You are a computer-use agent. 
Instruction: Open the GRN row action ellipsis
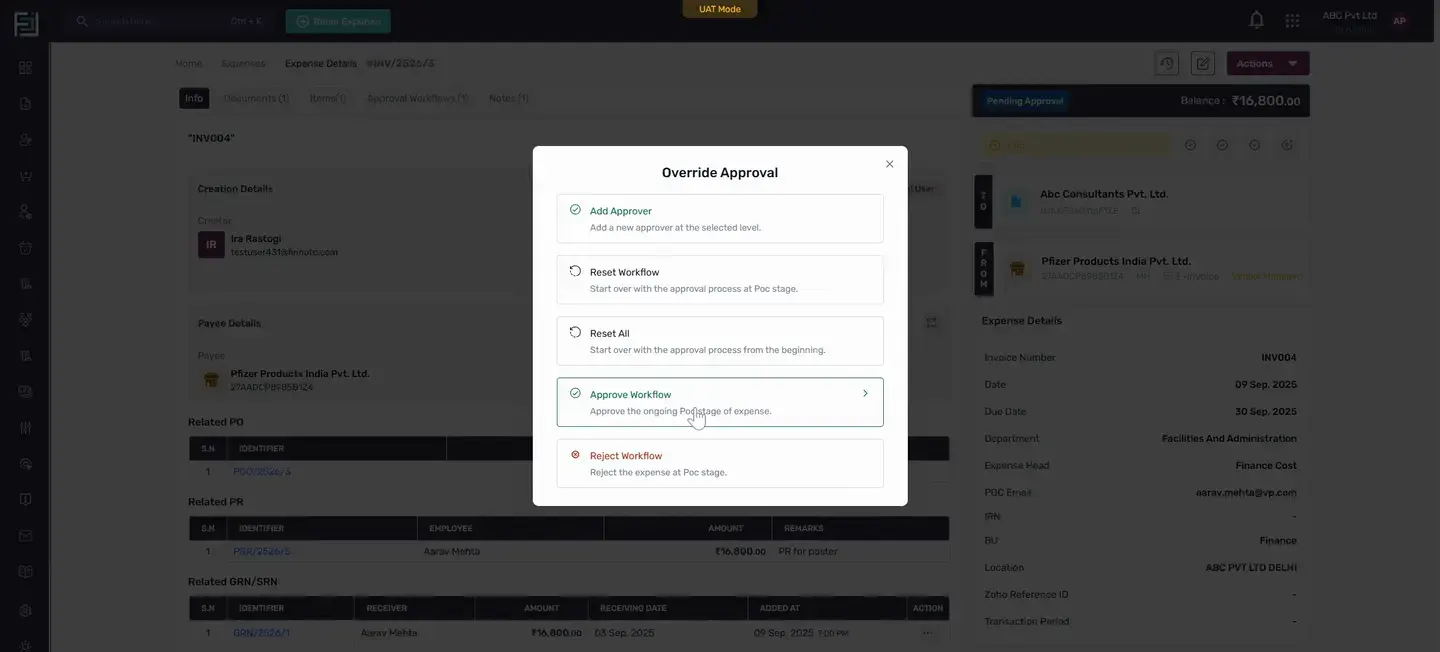tap(927, 633)
